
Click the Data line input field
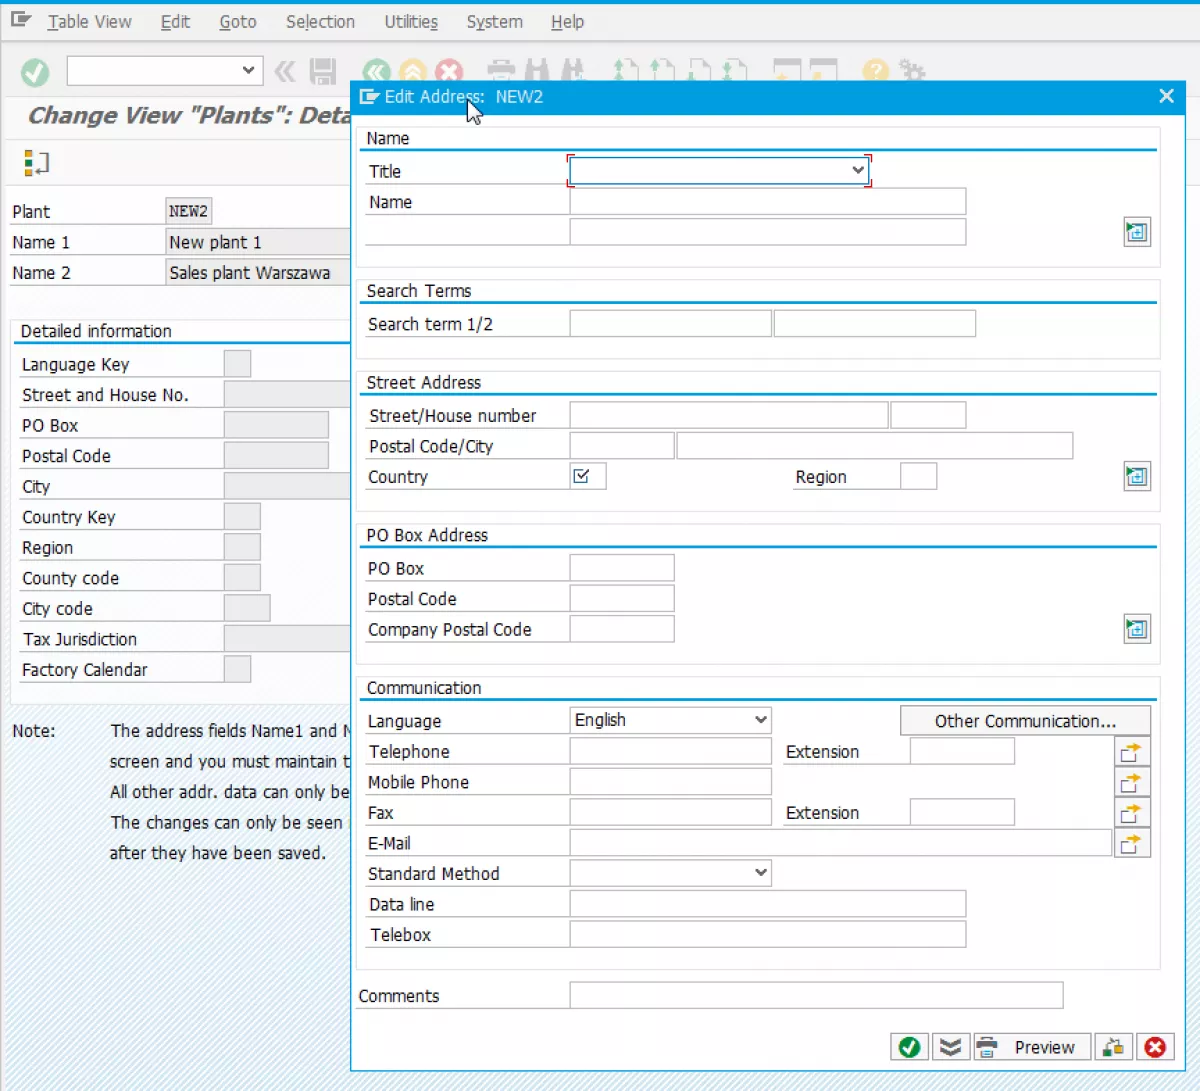tap(768, 904)
